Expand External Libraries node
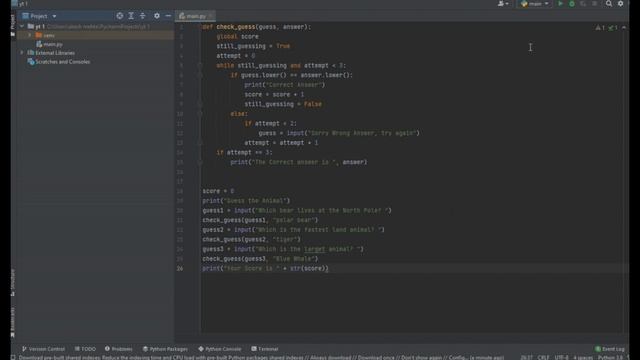This screenshot has height=360, width=640. click(x=22, y=53)
